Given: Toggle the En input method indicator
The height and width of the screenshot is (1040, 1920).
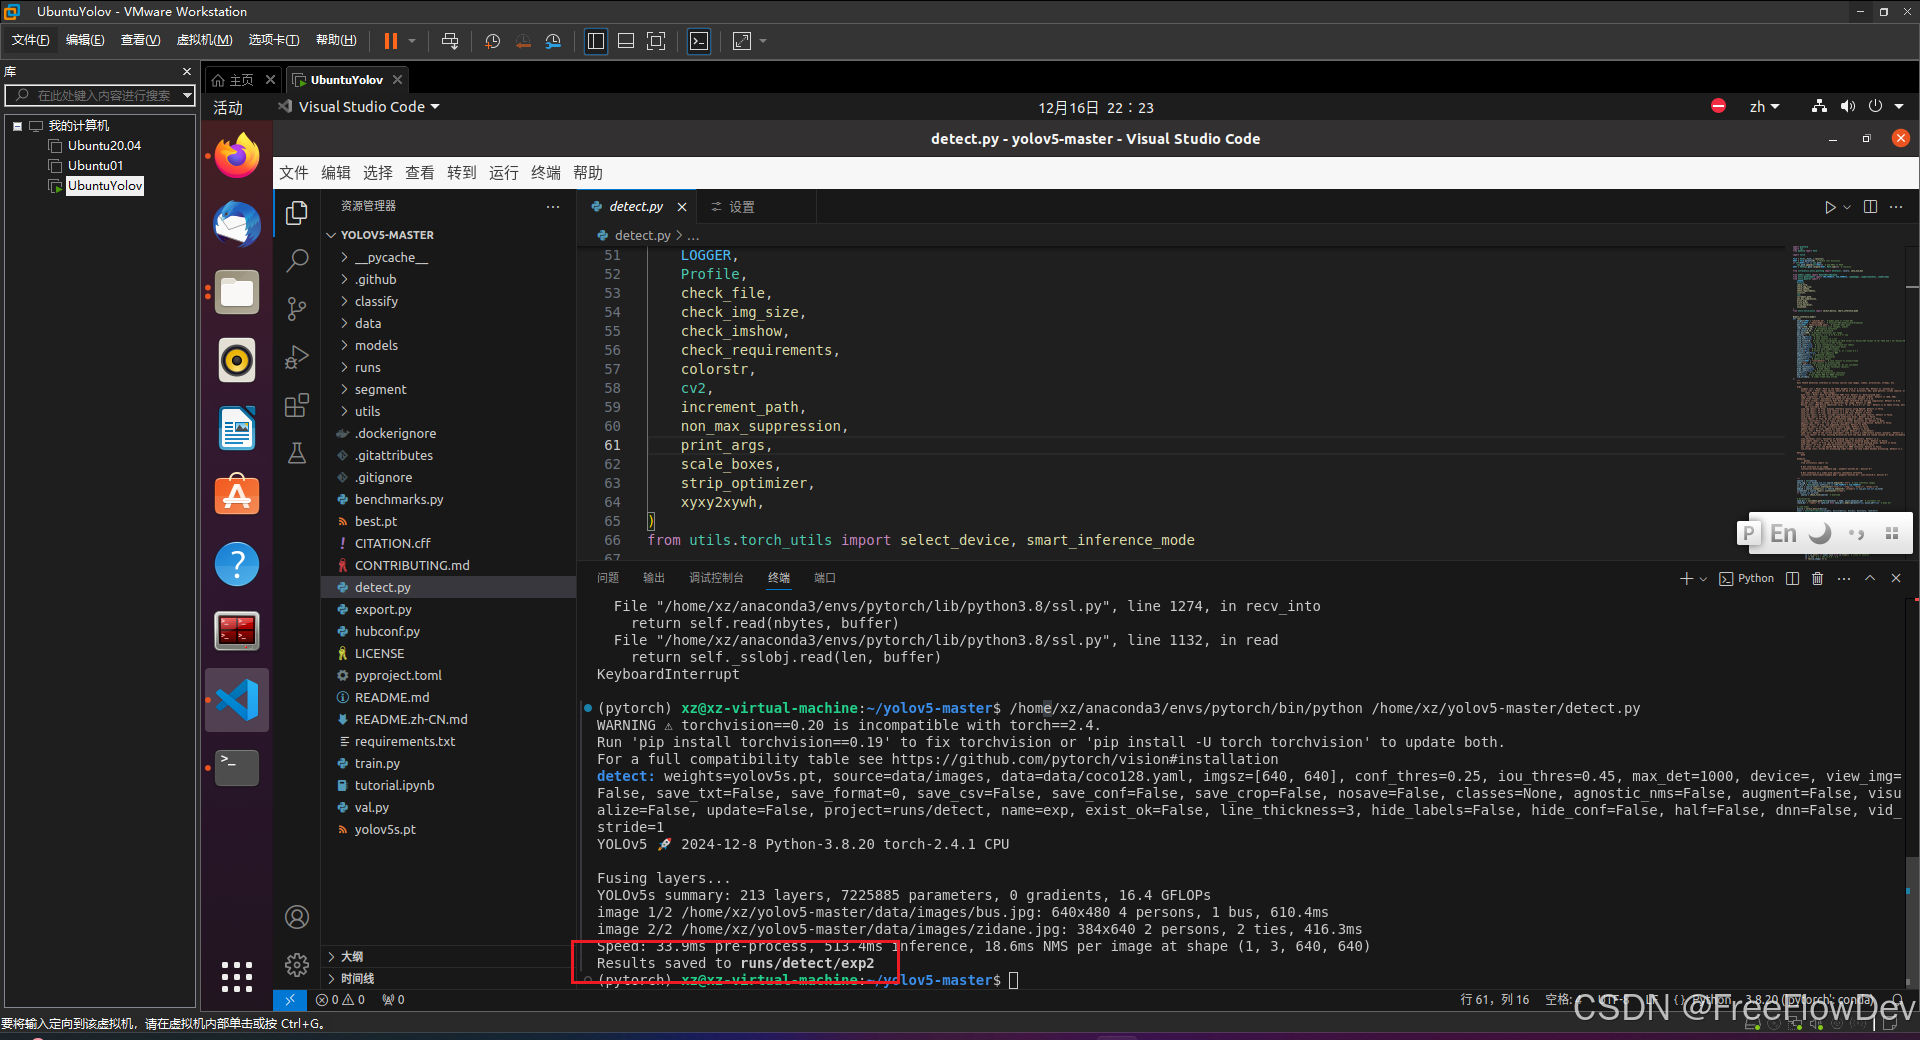Looking at the screenshot, I should coord(1782,533).
